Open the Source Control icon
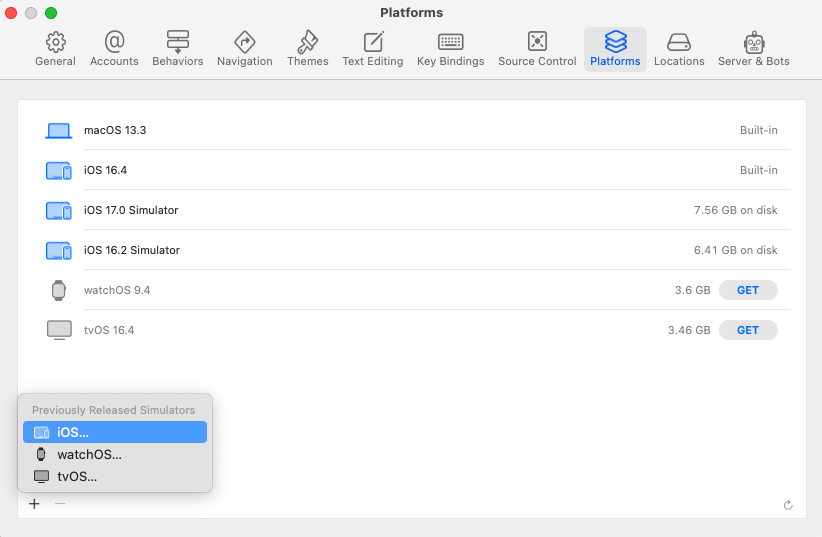Screen dimensions: 822x537 [537, 41]
